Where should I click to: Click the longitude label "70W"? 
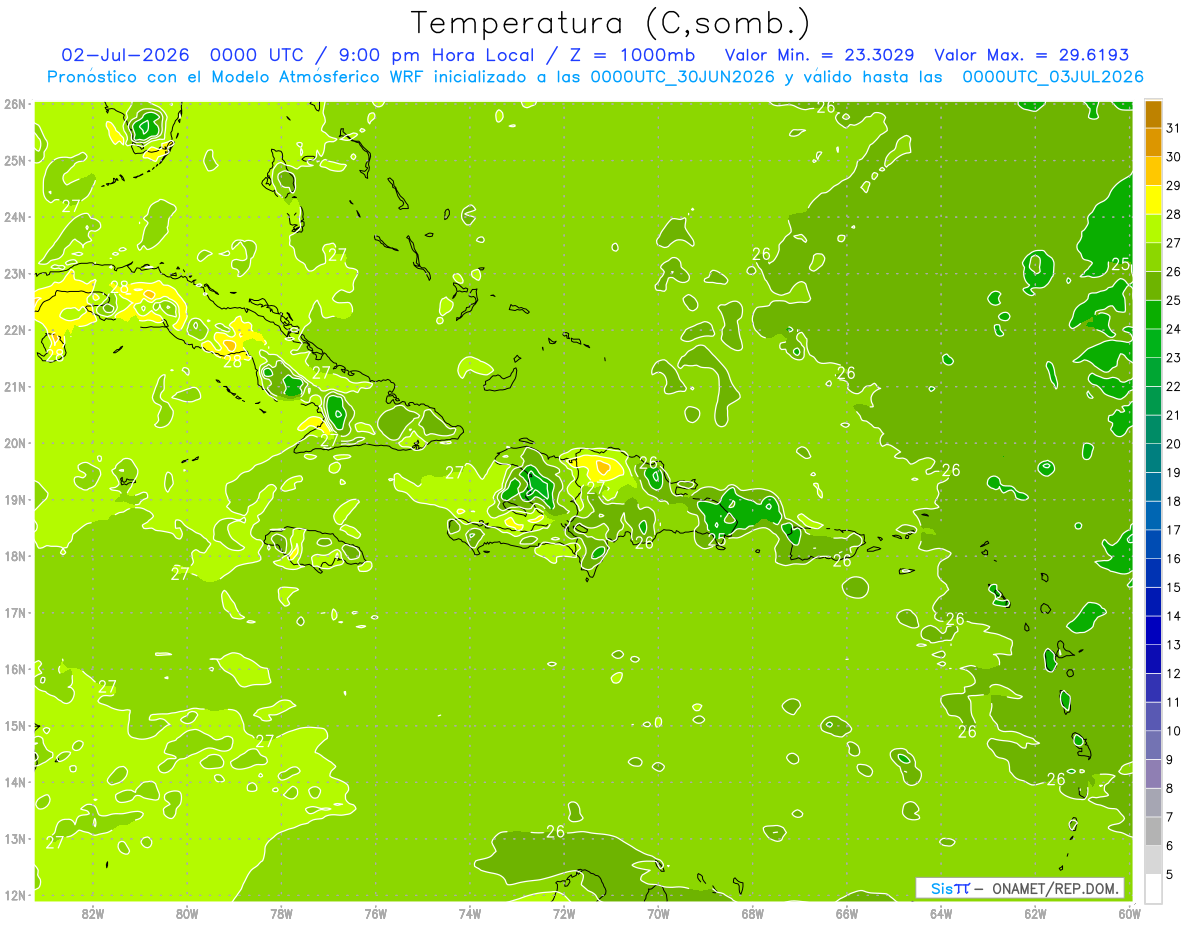[x=658, y=912]
